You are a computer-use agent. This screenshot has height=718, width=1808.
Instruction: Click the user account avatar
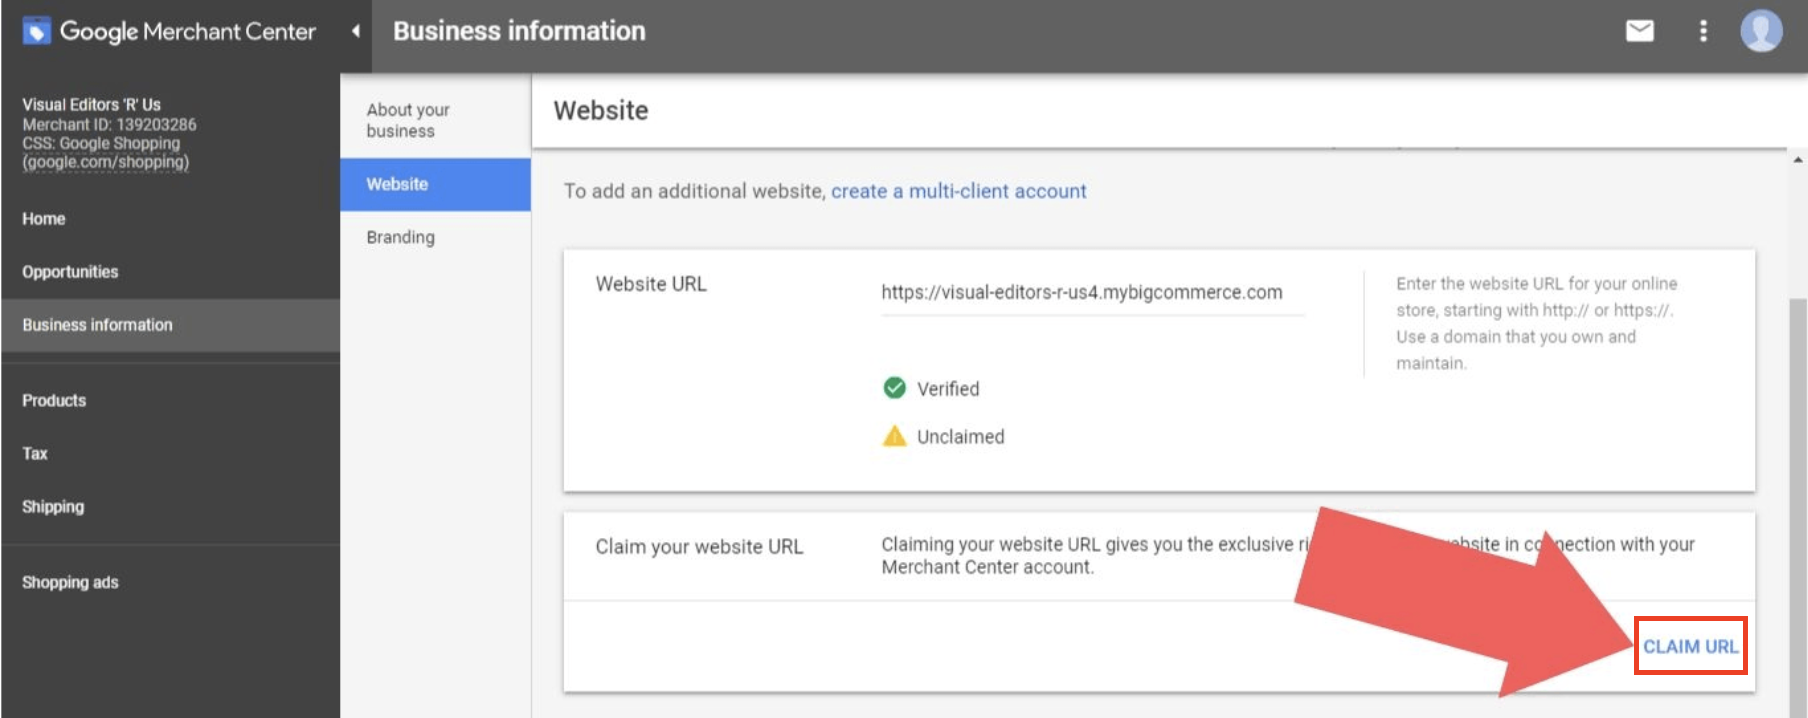(1761, 31)
